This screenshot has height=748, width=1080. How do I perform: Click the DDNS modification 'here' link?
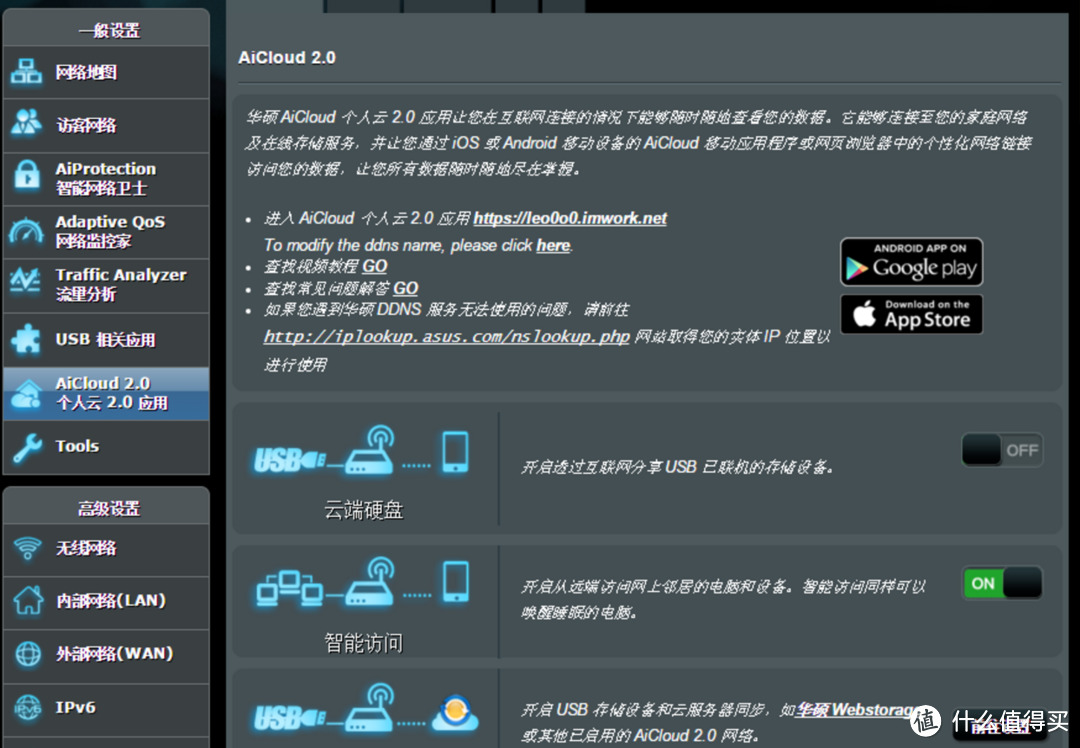(553, 245)
